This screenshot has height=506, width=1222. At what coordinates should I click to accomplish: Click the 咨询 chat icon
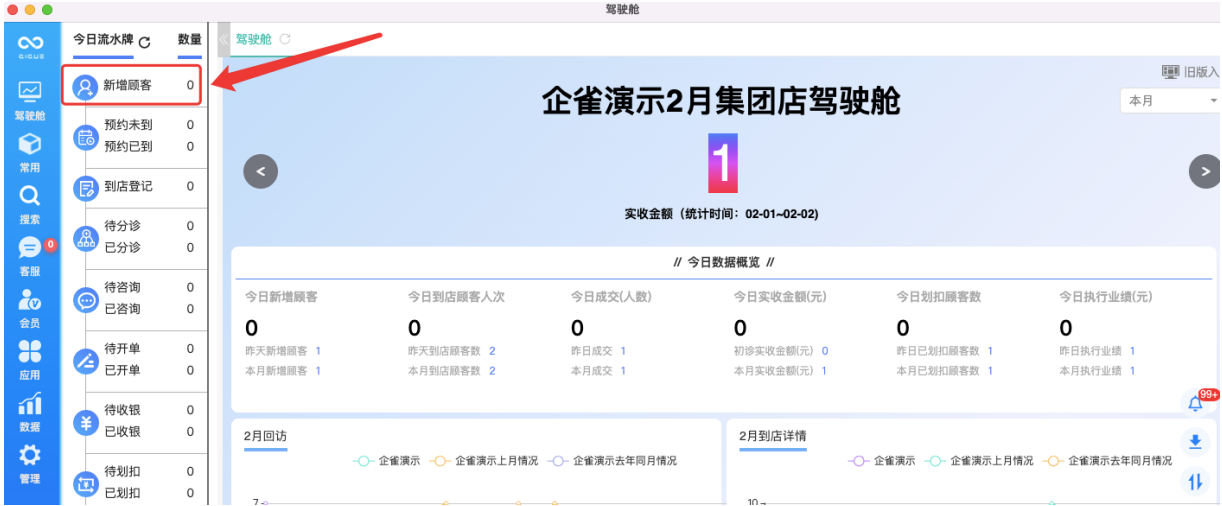pyautogui.click(x=86, y=299)
